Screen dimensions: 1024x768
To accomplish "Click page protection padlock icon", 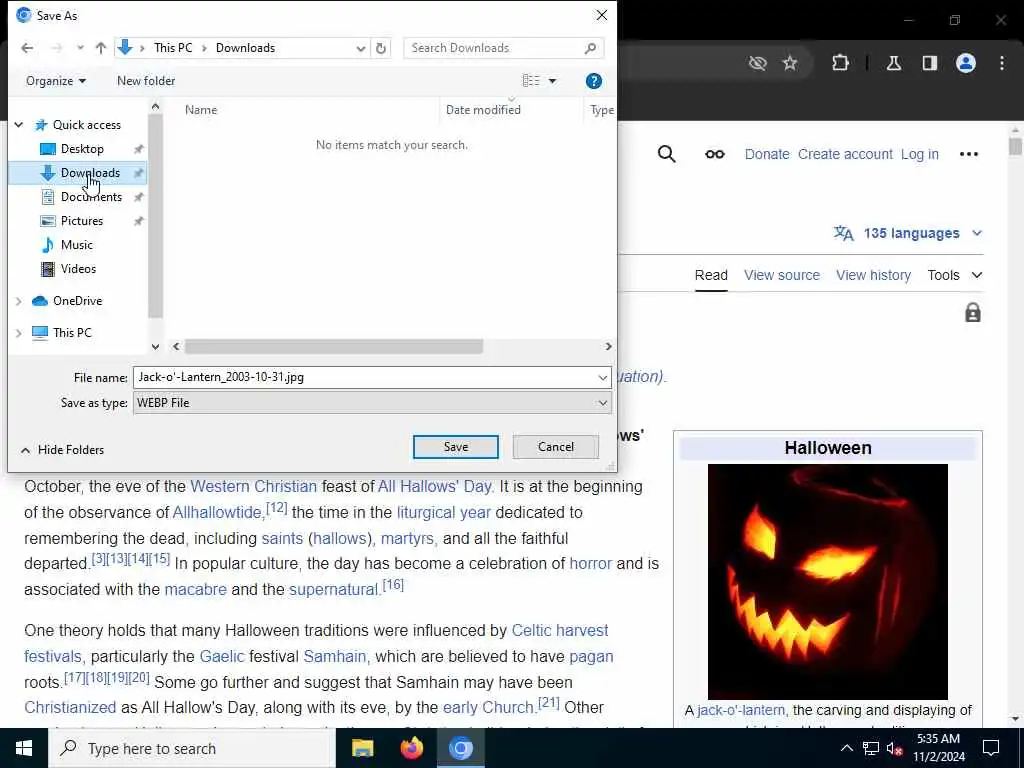I will coord(973,313).
